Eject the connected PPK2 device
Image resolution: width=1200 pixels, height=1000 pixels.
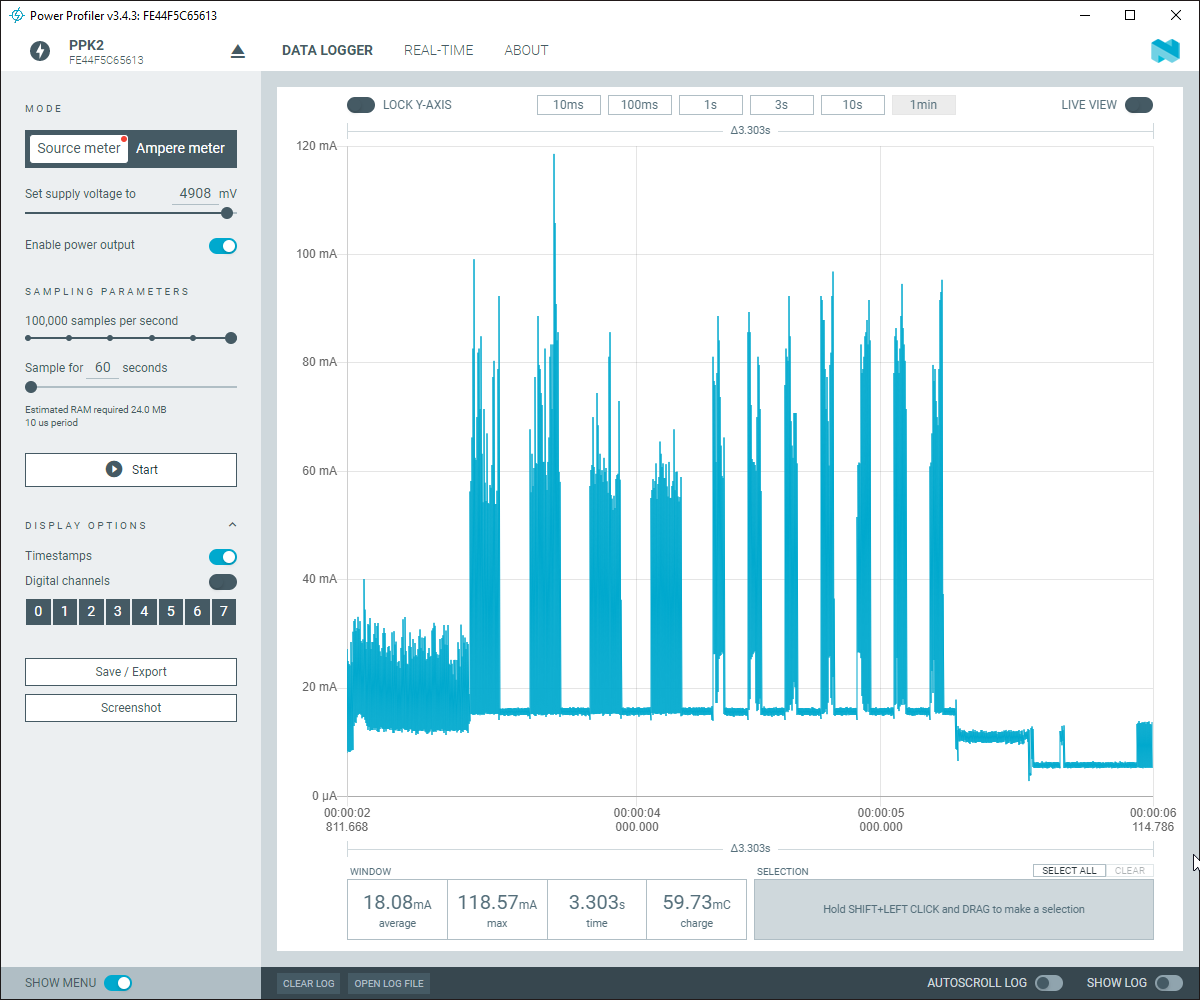click(237, 49)
